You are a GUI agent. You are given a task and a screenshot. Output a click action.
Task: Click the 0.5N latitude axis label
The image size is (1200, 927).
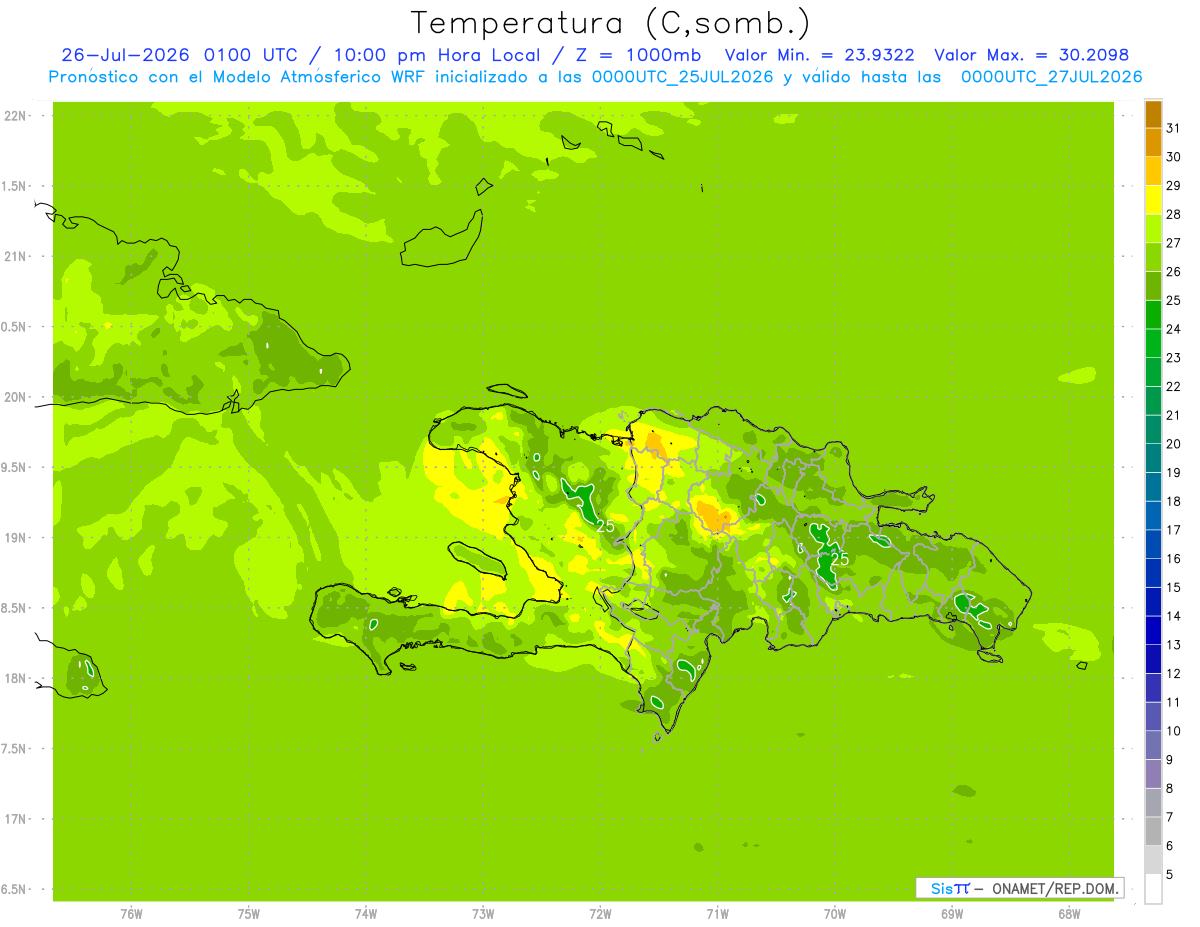pyautogui.click(x=15, y=327)
